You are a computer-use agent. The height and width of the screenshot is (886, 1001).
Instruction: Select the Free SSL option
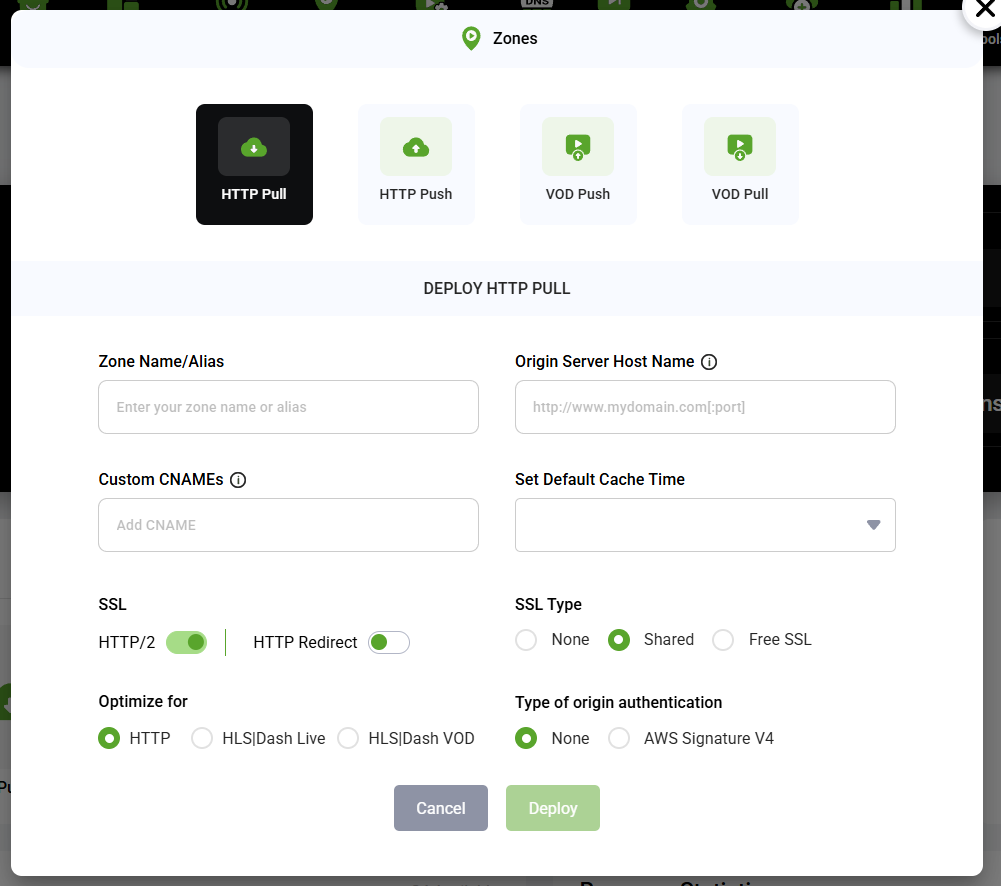click(722, 639)
